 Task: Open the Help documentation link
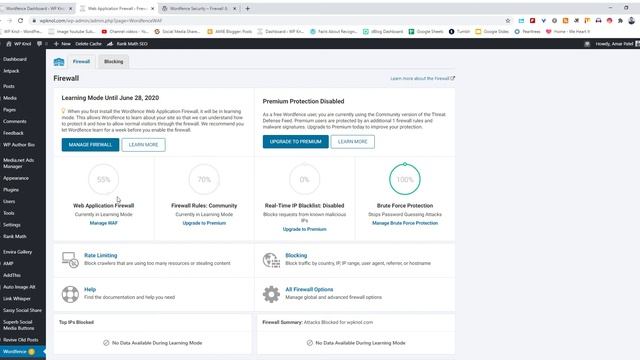point(90,289)
